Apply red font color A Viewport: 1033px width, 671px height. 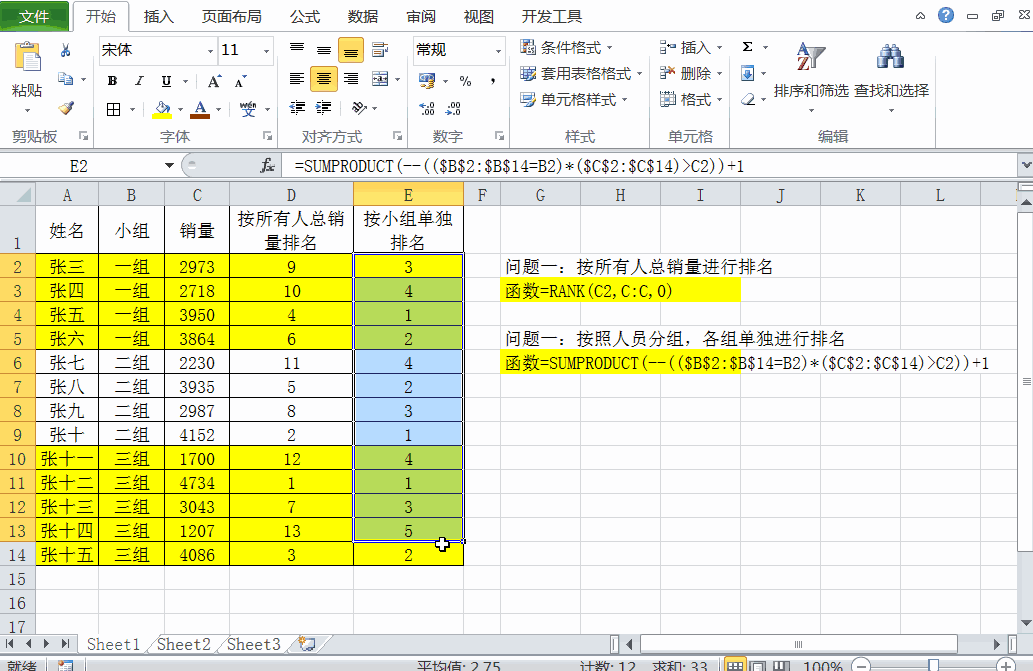point(200,109)
